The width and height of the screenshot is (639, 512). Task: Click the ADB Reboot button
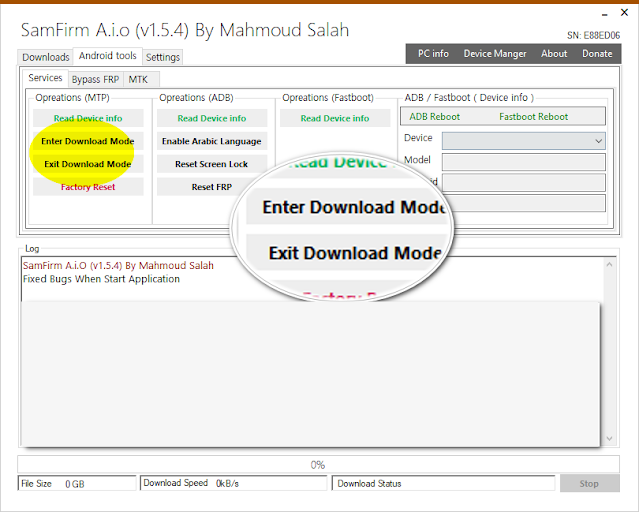pos(434,117)
